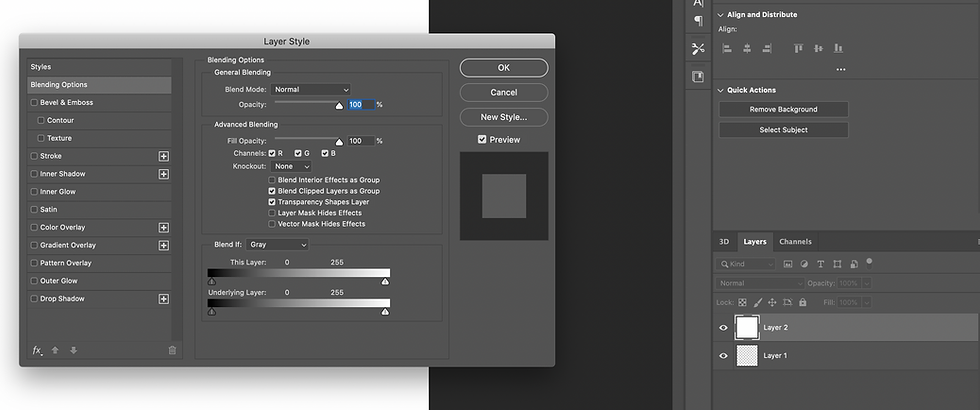Enable the Bevel & Emboss checkbox

(34, 102)
